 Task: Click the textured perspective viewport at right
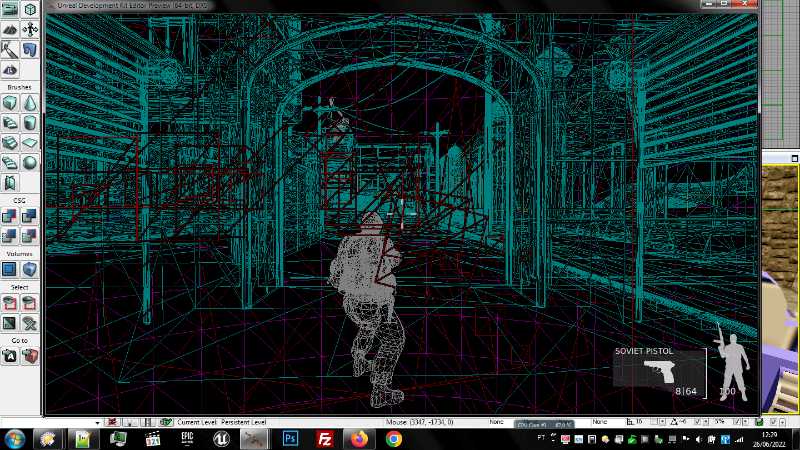pyautogui.click(x=781, y=288)
